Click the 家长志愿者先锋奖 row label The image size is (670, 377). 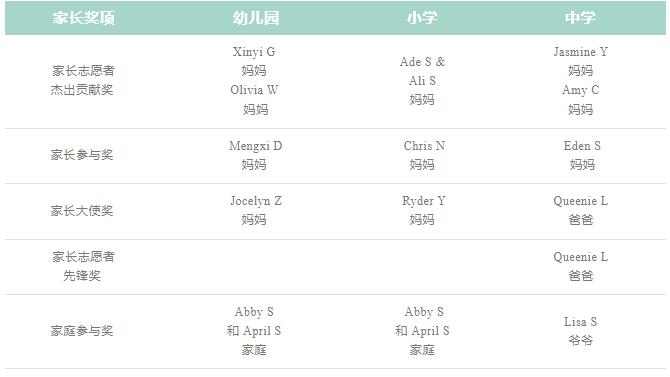coord(83,266)
